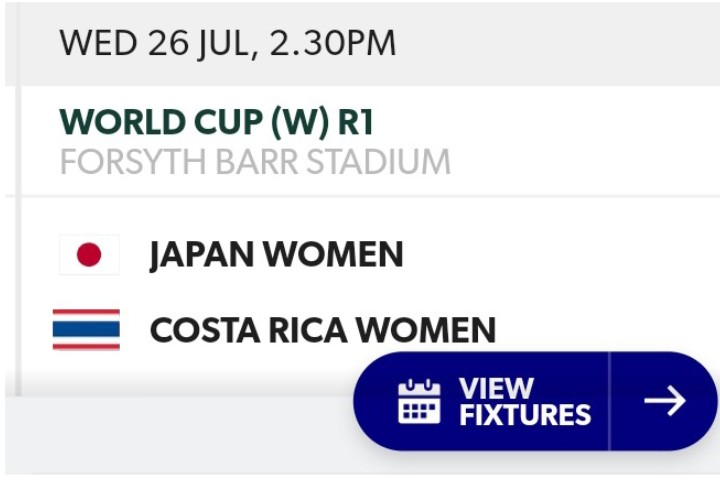Click the red circle on the Japan flag
The width and height of the screenshot is (720, 481).
tap(89, 255)
